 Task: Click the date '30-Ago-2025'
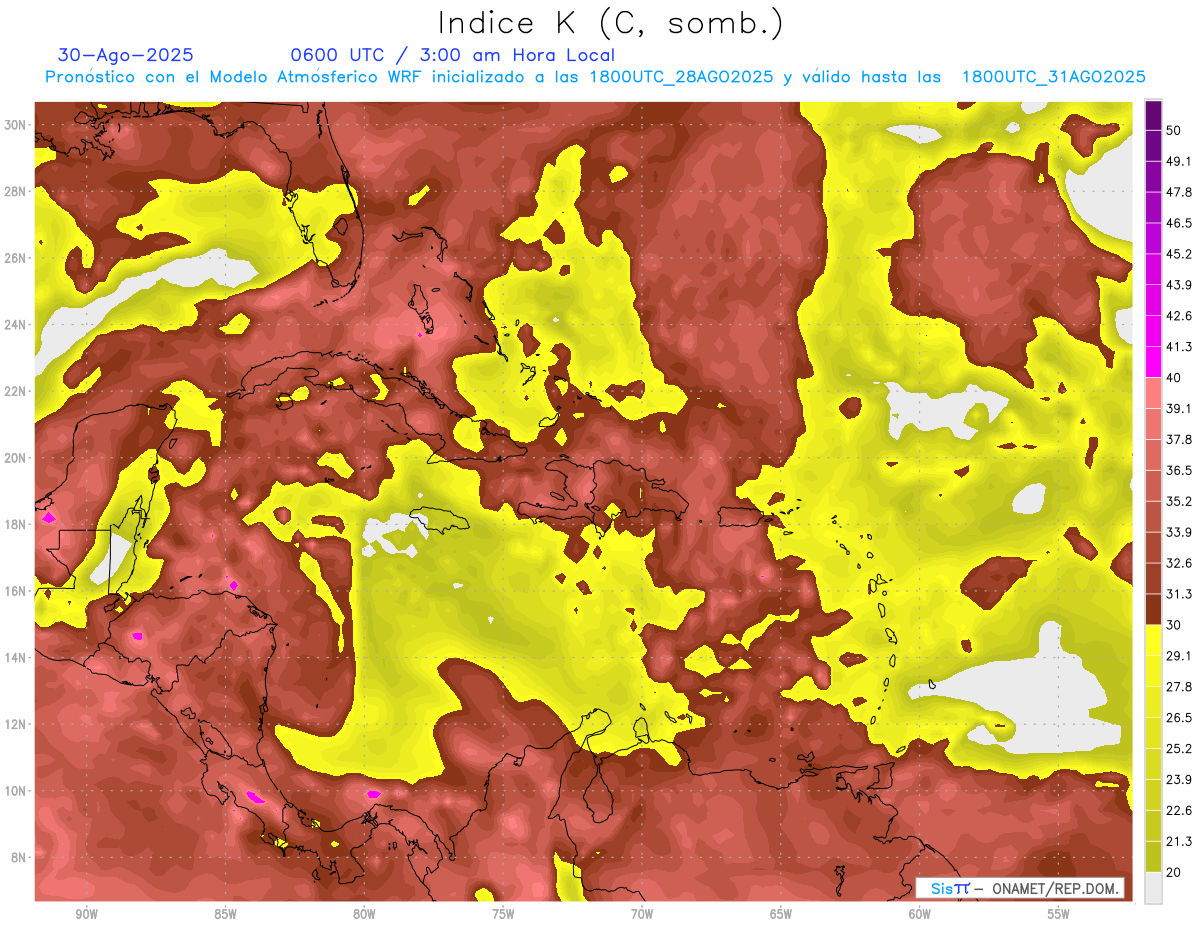(126, 55)
